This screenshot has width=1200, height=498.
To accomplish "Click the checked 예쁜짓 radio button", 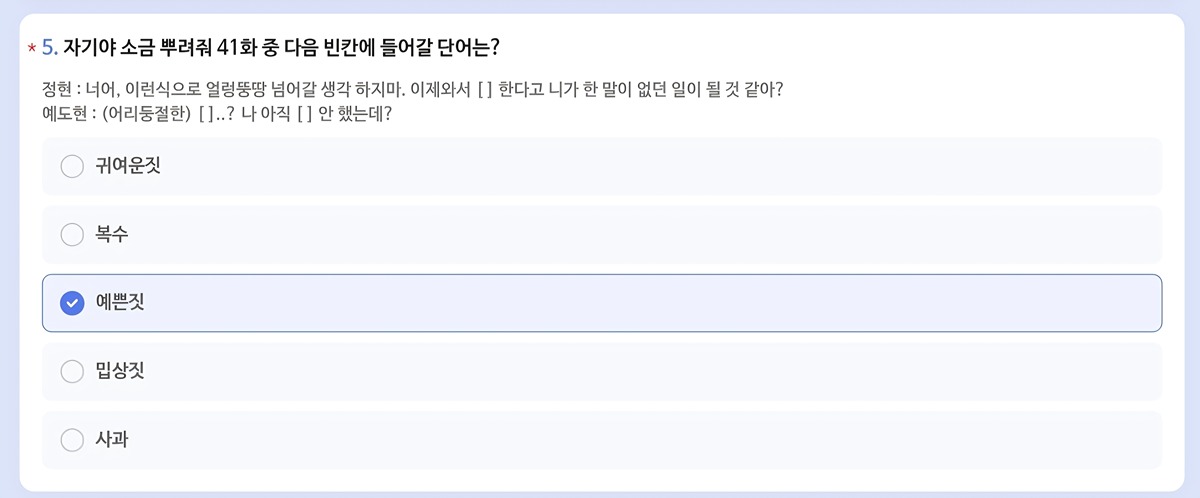I will [72, 303].
